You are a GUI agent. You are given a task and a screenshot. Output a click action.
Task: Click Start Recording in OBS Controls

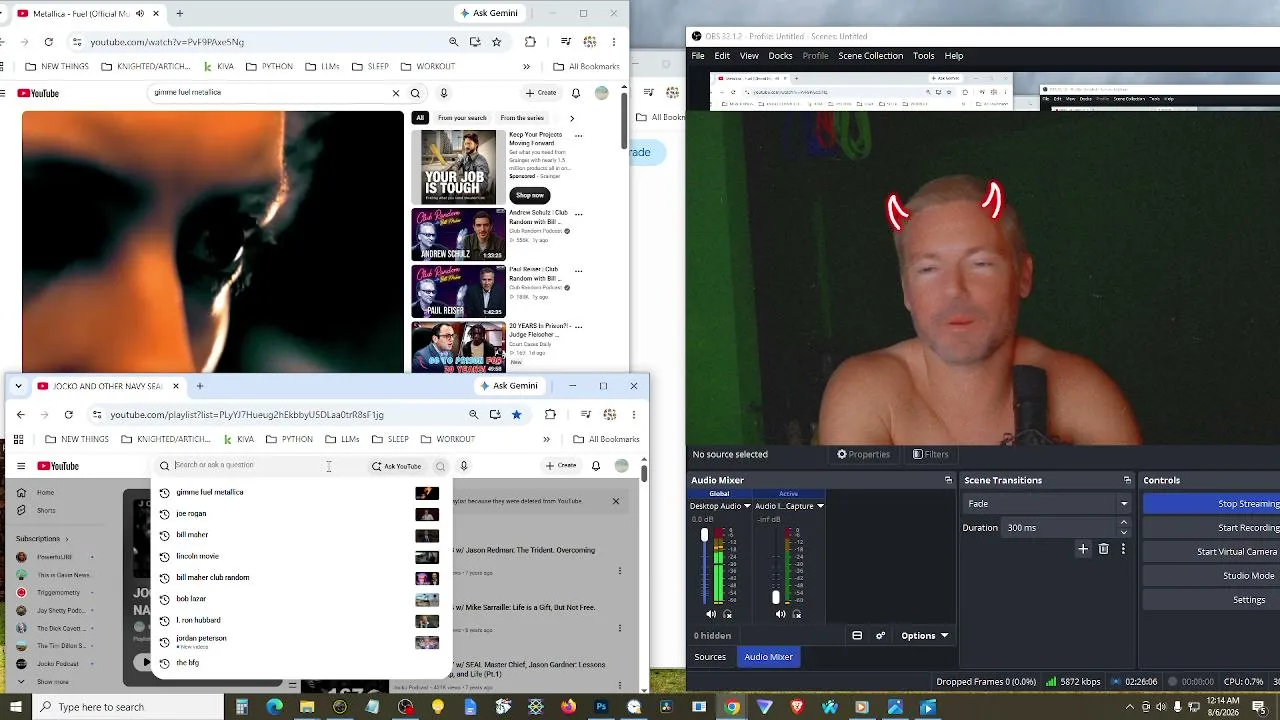(1212, 528)
